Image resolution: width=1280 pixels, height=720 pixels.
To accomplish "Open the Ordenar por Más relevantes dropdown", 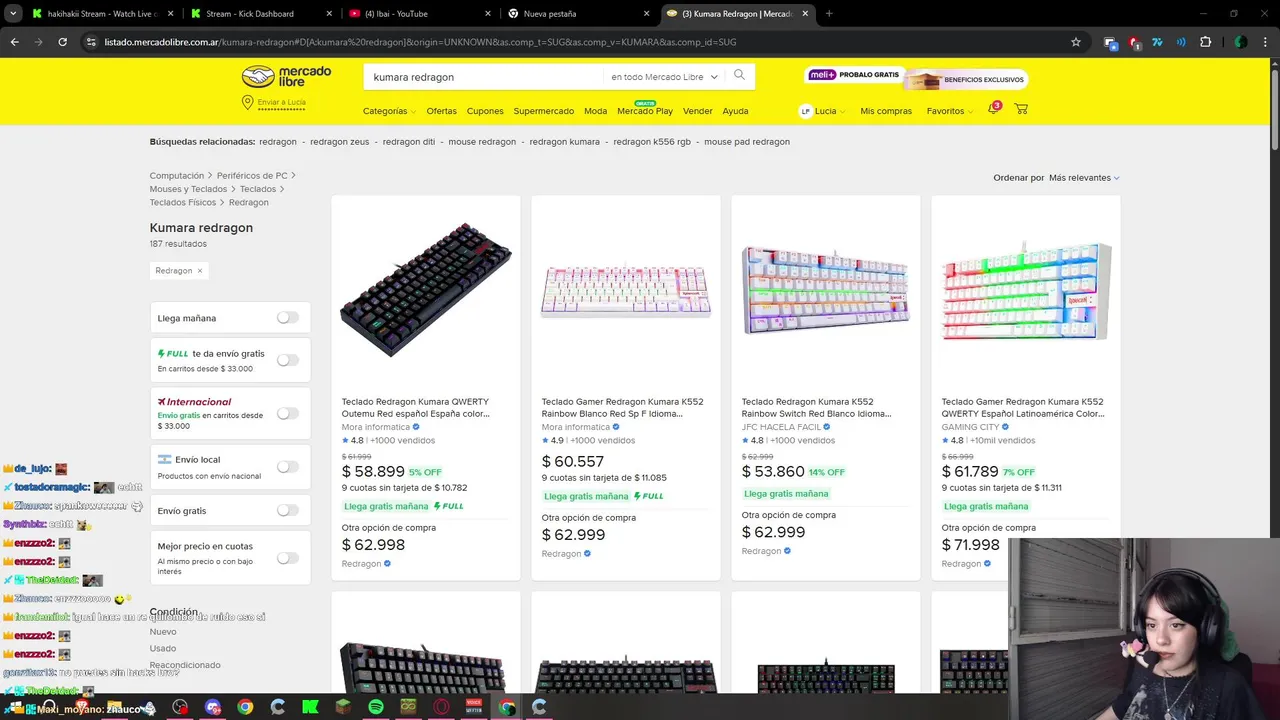I will pos(1084,178).
